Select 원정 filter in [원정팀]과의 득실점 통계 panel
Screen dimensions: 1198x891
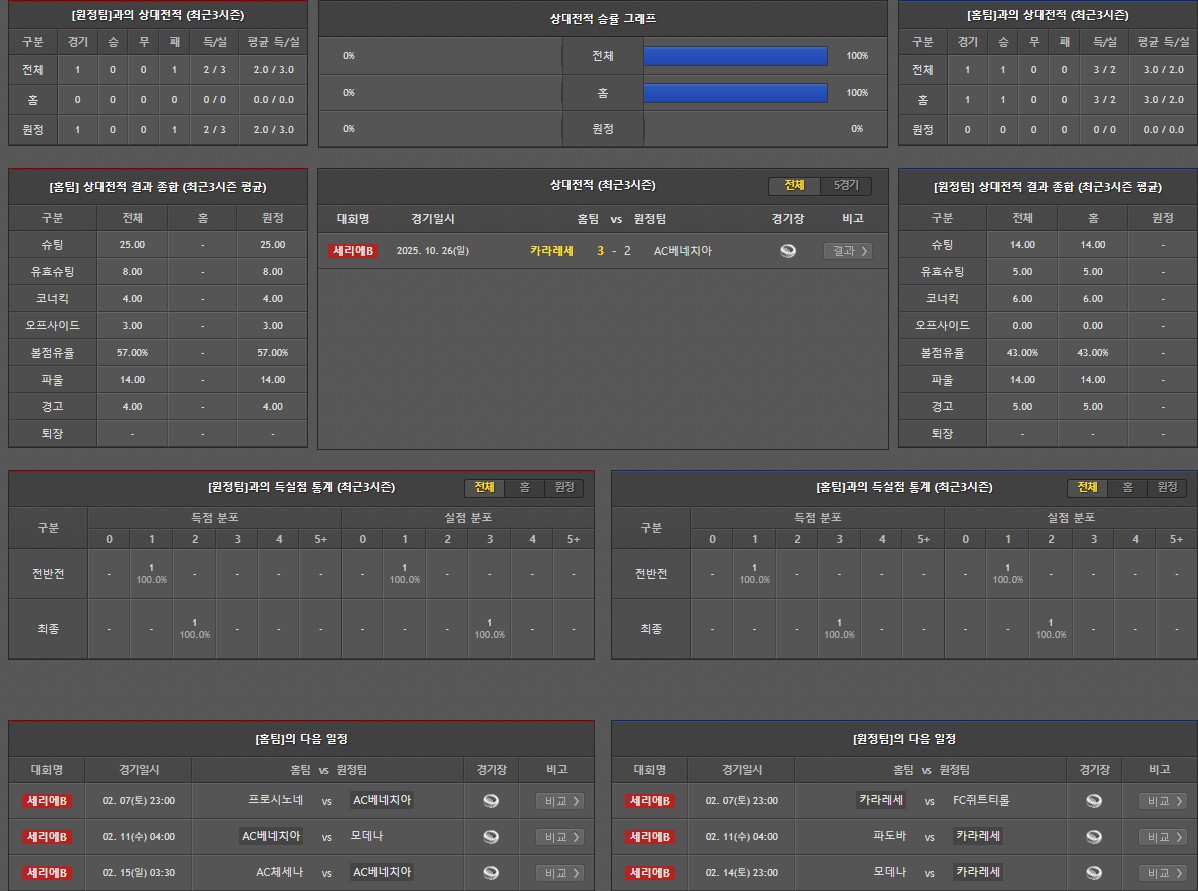(564, 487)
